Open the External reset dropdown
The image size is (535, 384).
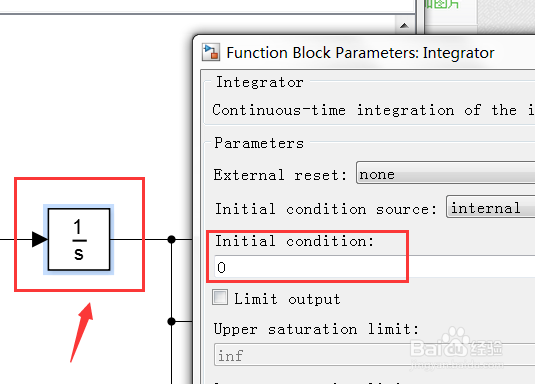click(x=445, y=173)
